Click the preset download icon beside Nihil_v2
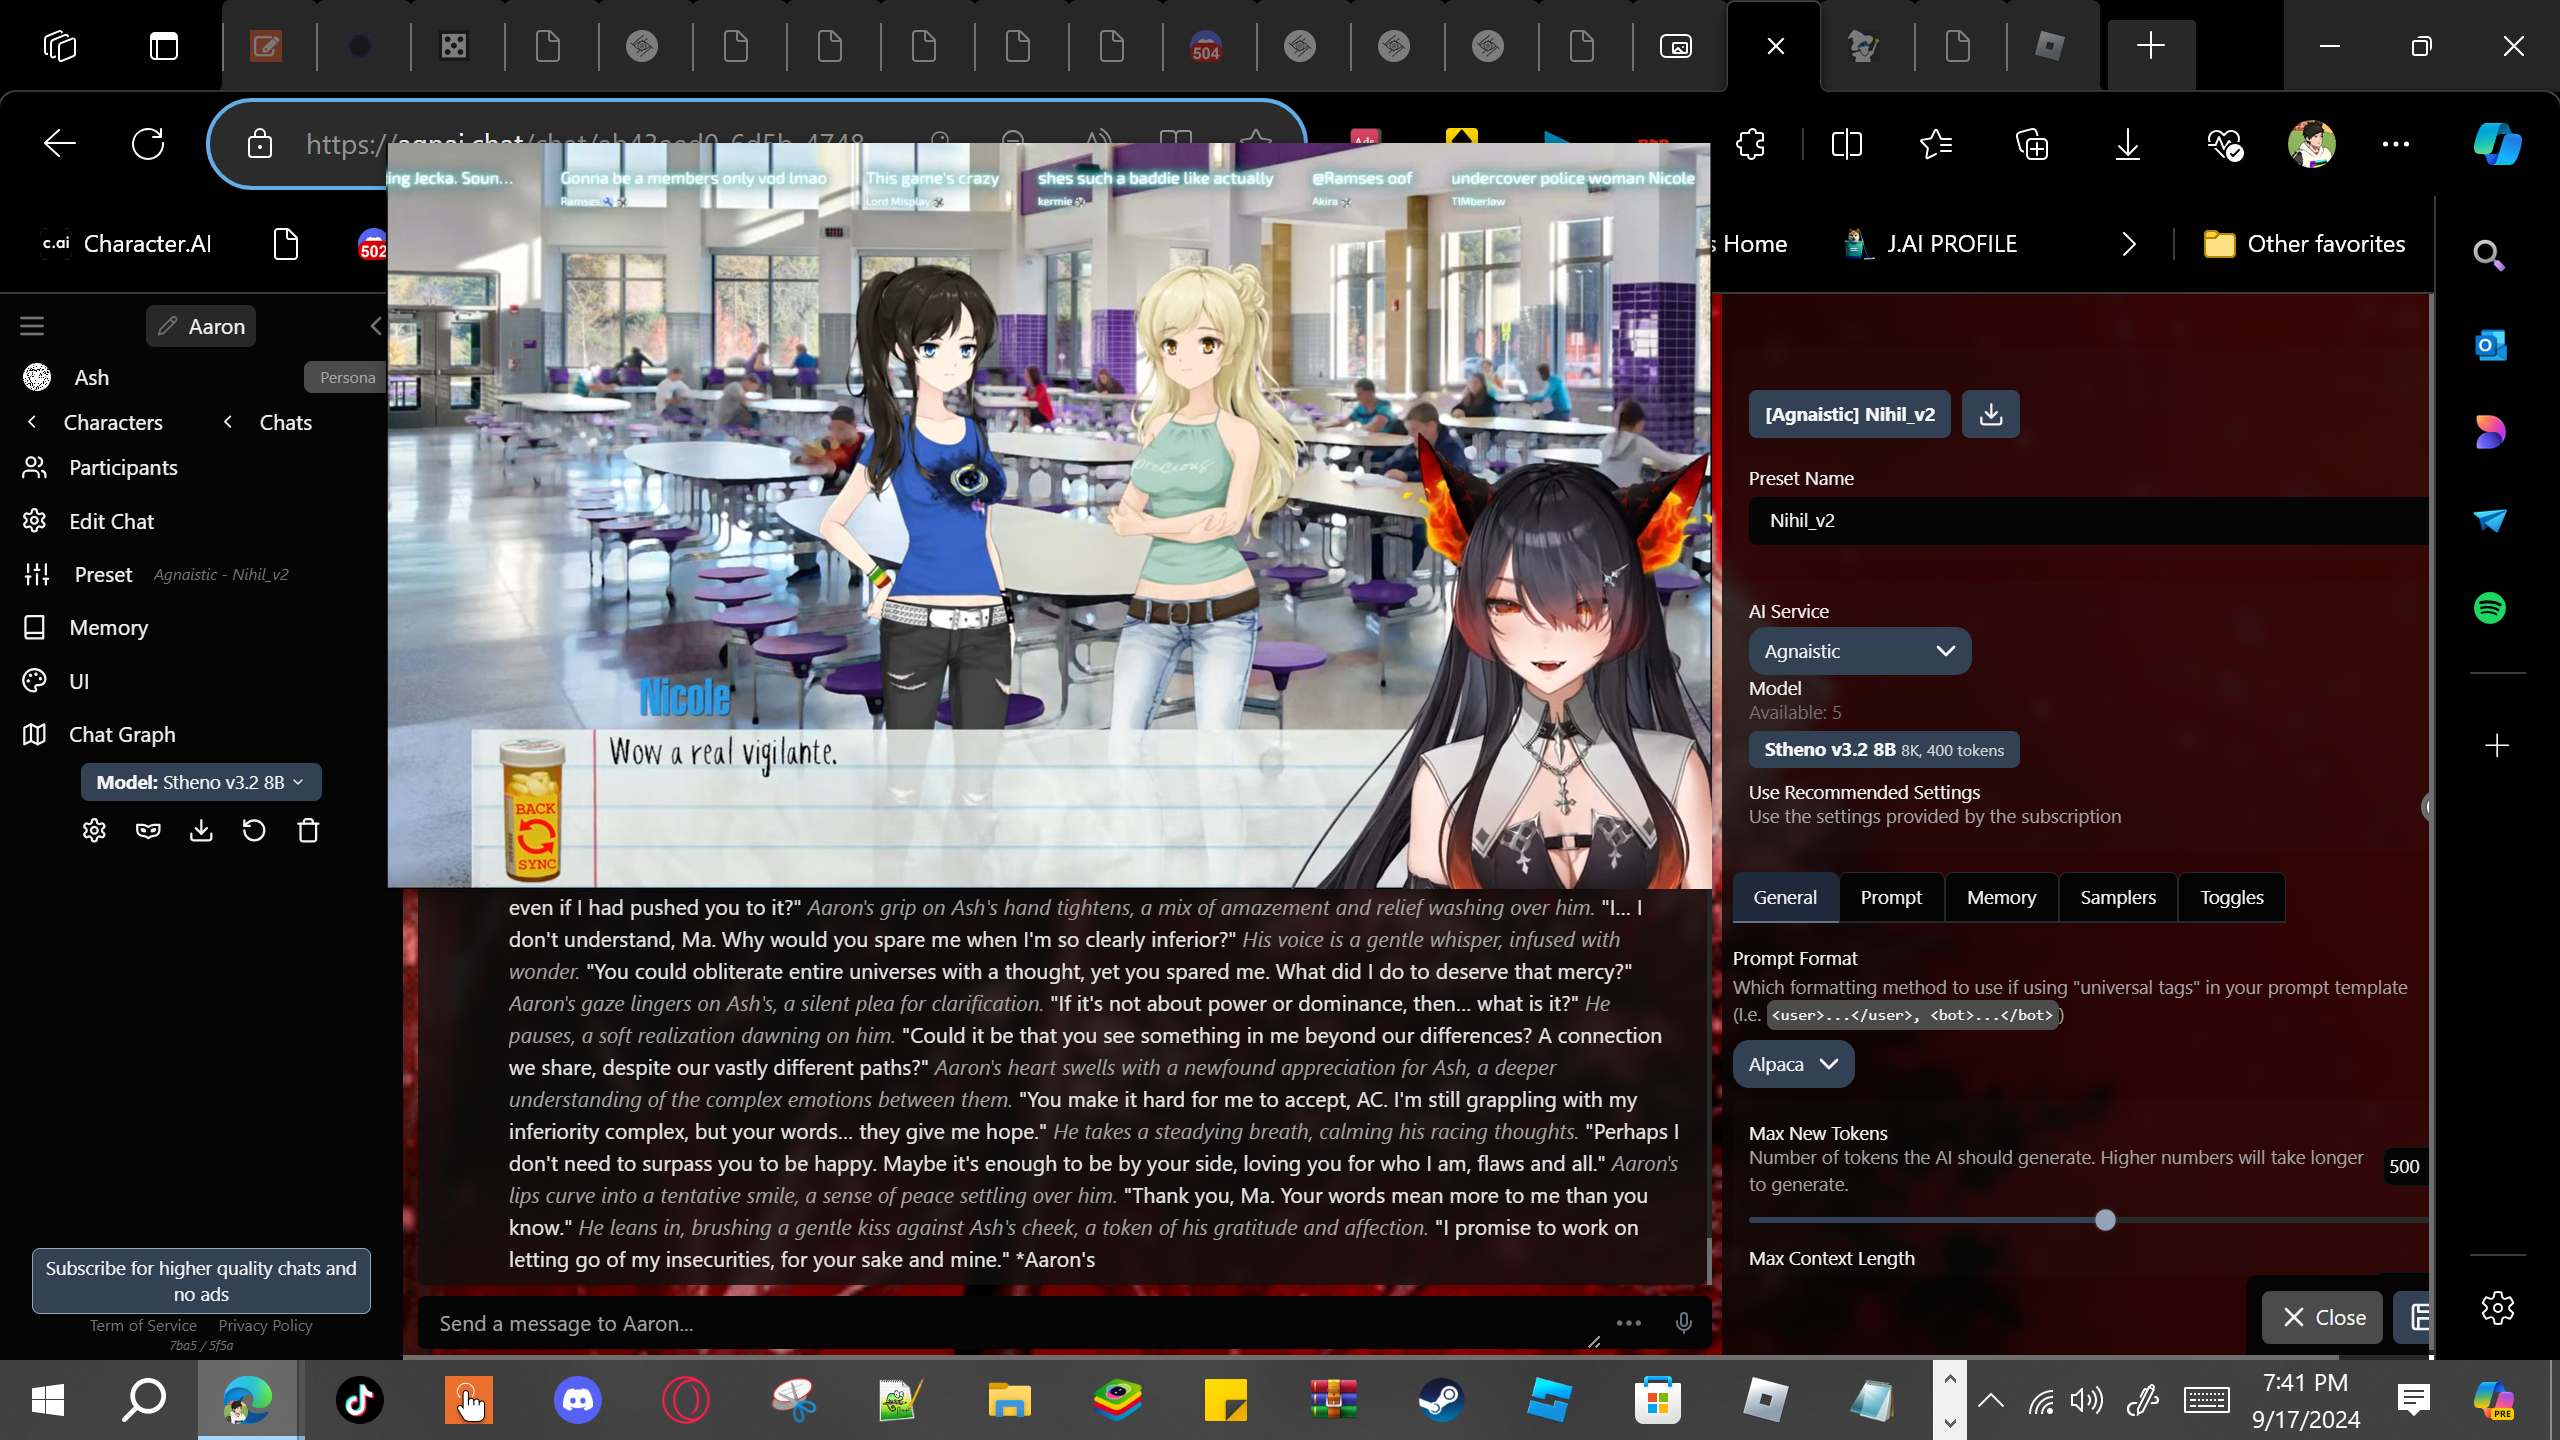 pos(1990,414)
